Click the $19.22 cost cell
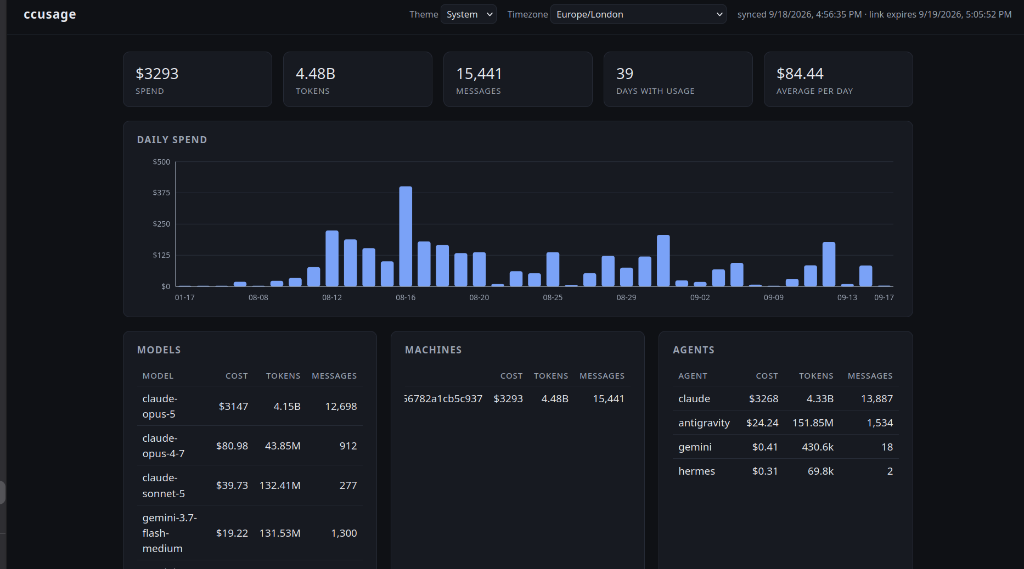The image size is (1024, 569). pyautogui.click(x=232, y=533)
